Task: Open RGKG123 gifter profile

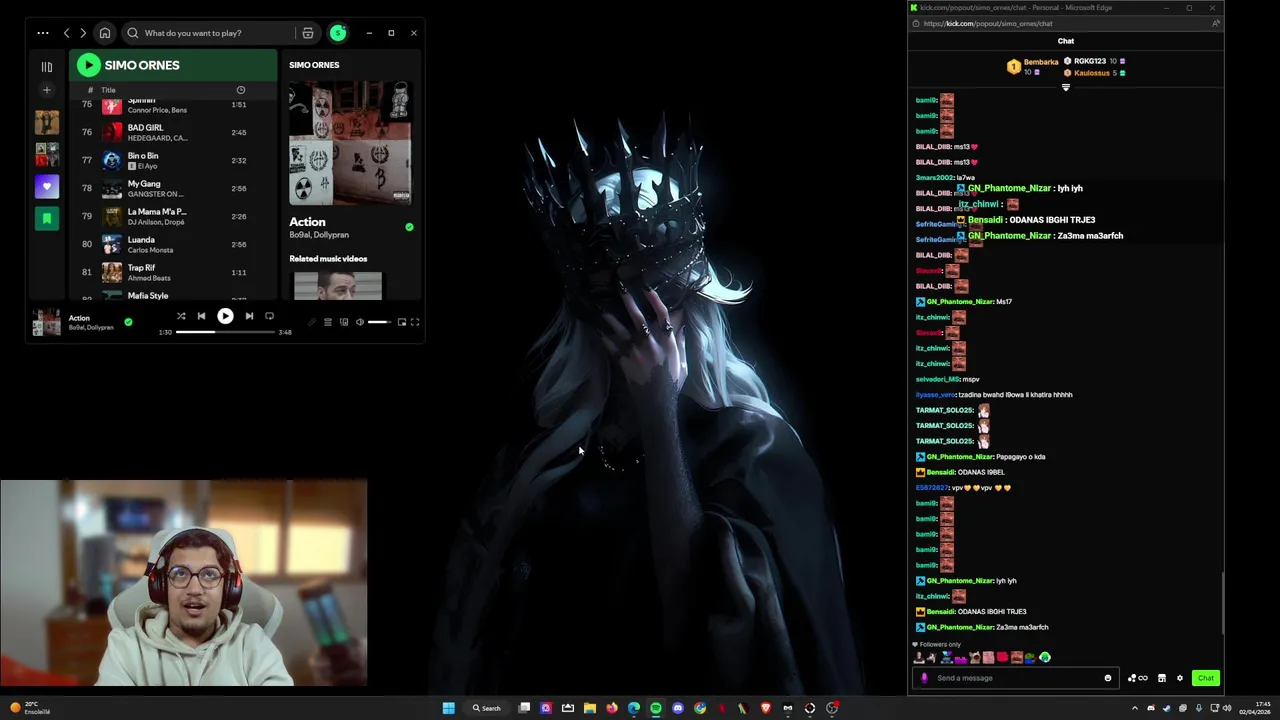Action: [1090, 61]
